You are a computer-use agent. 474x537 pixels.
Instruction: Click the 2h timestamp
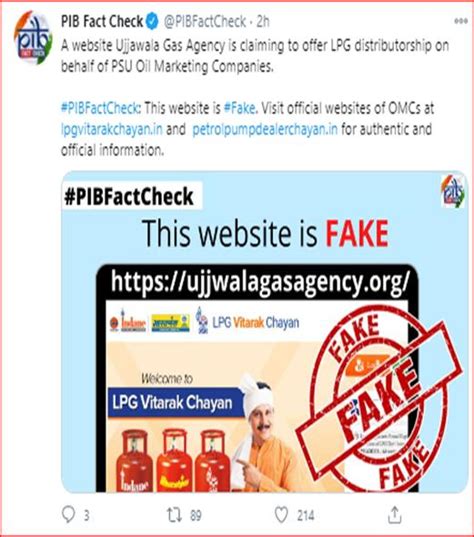pos(263,22)
